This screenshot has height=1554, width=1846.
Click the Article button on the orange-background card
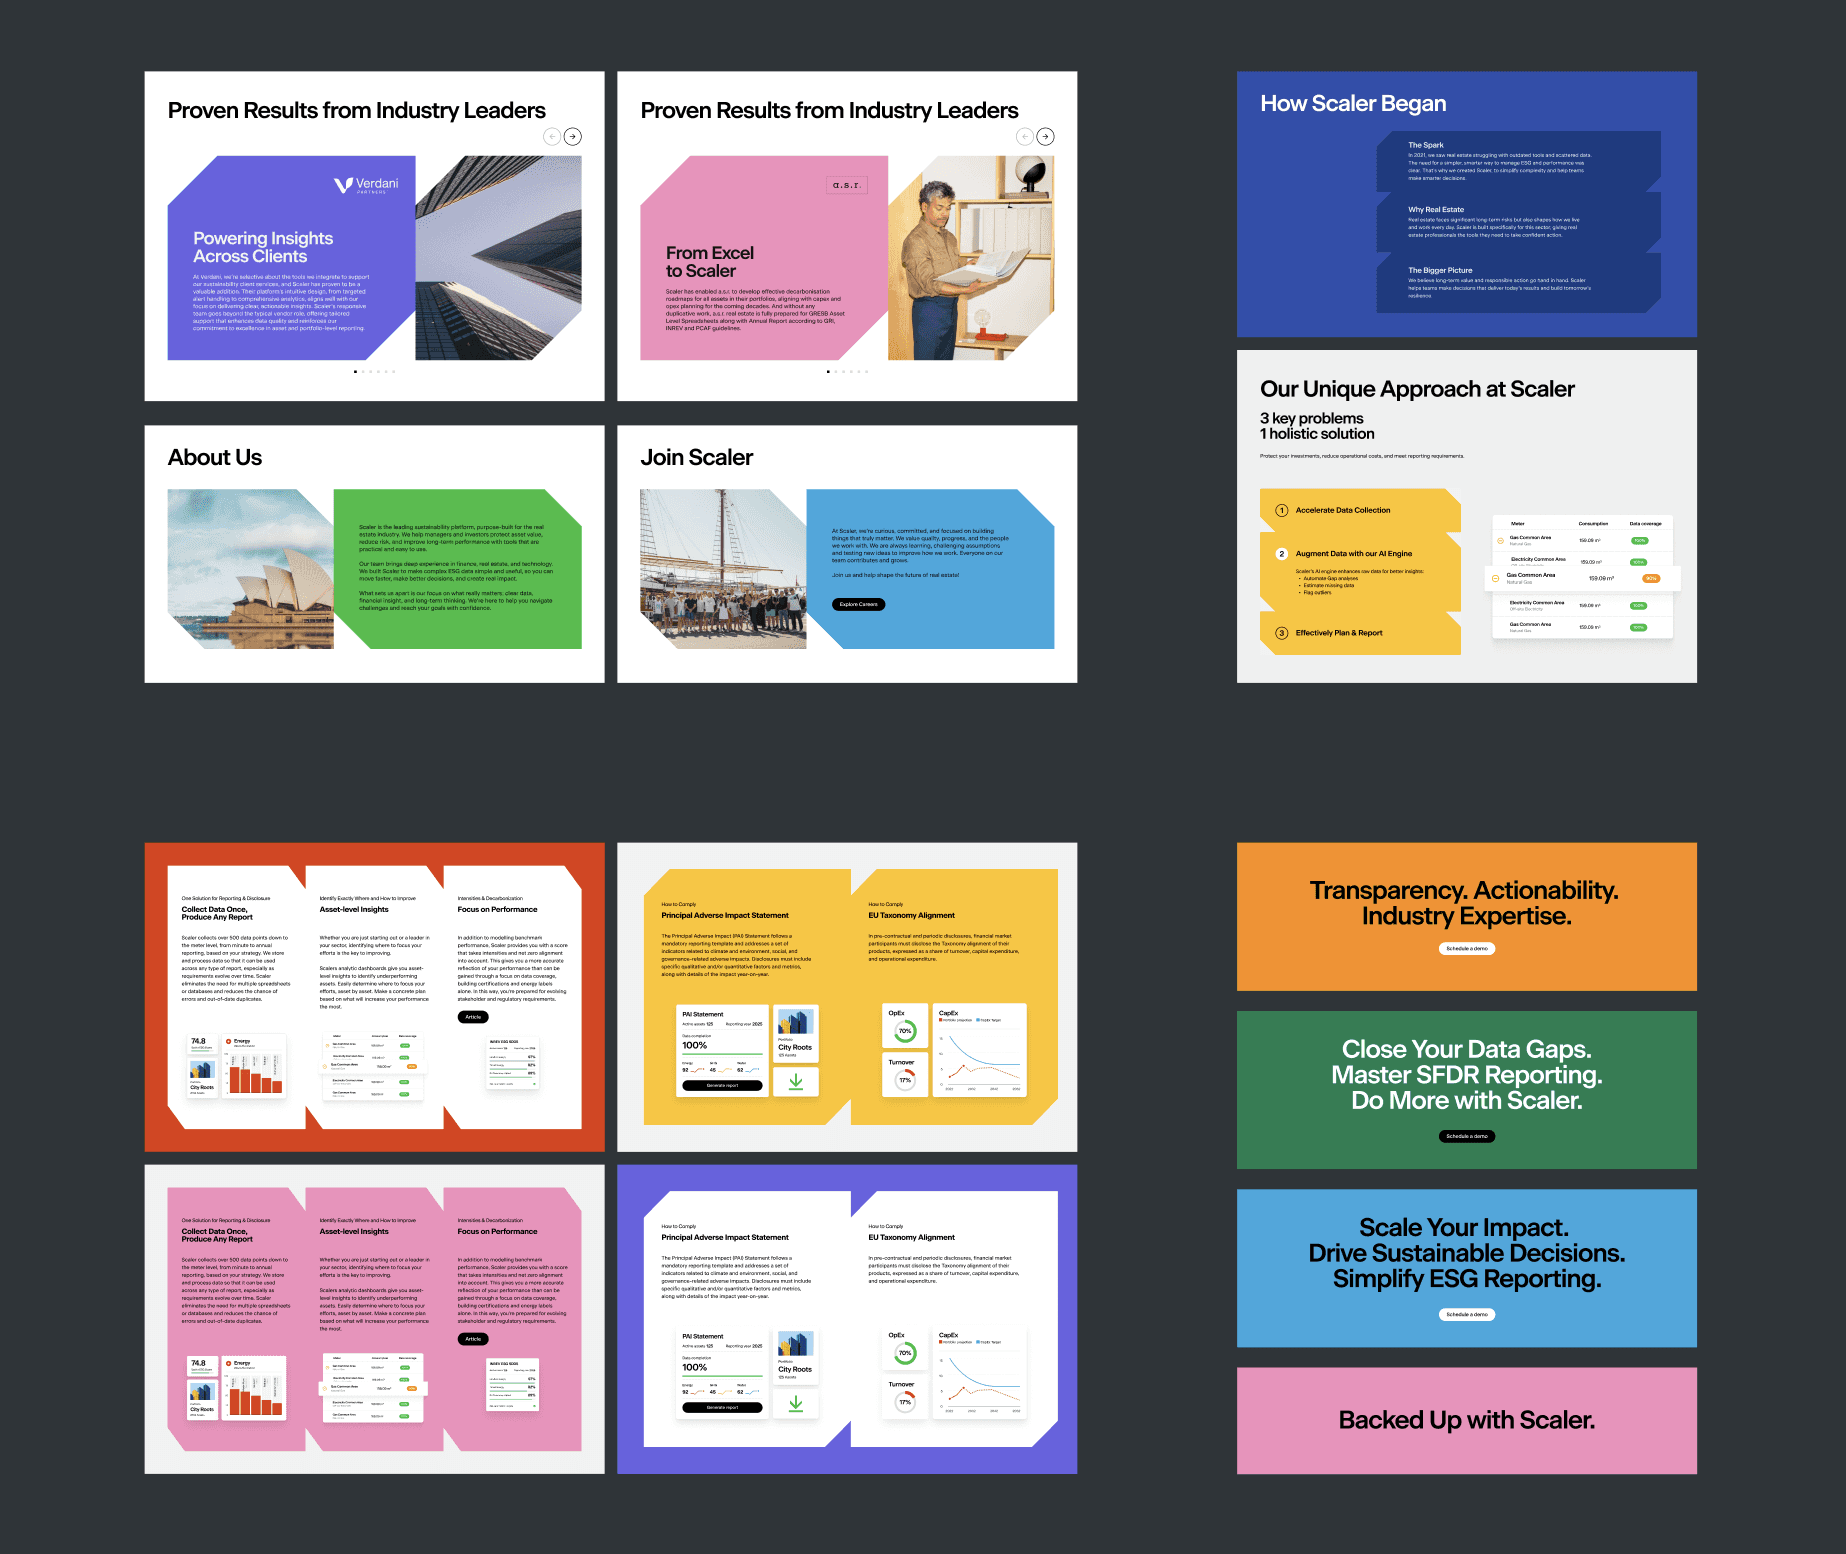[x=473, y=1017]
